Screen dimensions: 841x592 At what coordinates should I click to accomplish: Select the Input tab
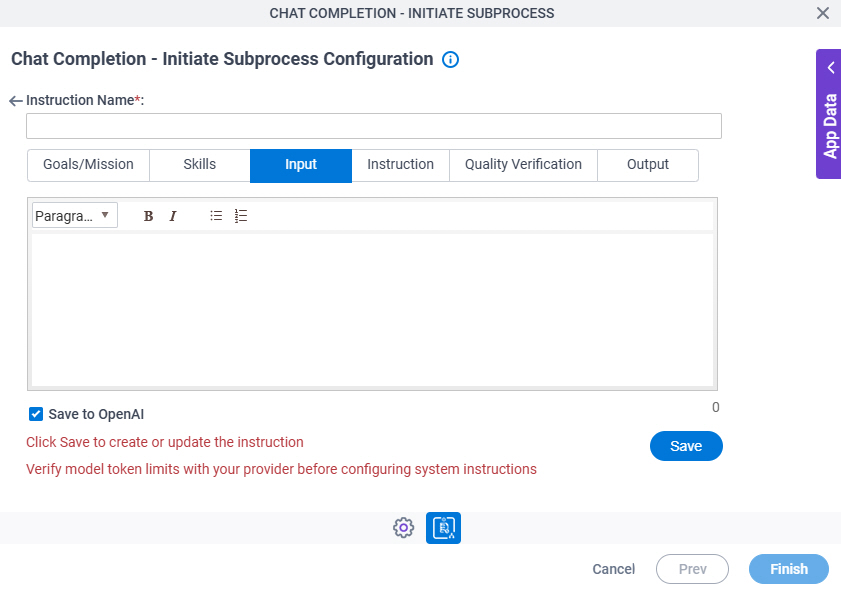301,166
